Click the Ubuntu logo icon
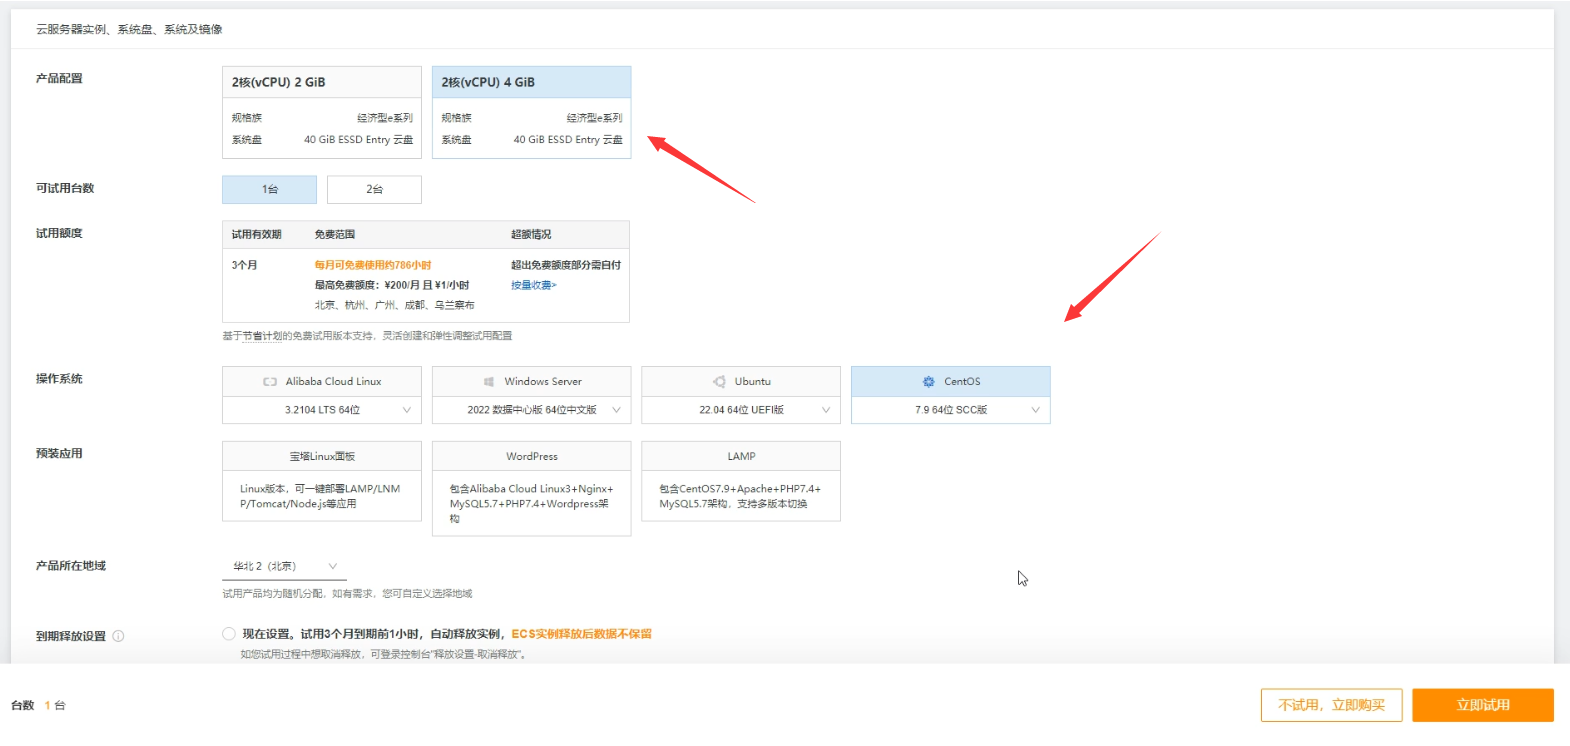The image size is (1570, 746). pyautogui.click(x=719, y=382)
